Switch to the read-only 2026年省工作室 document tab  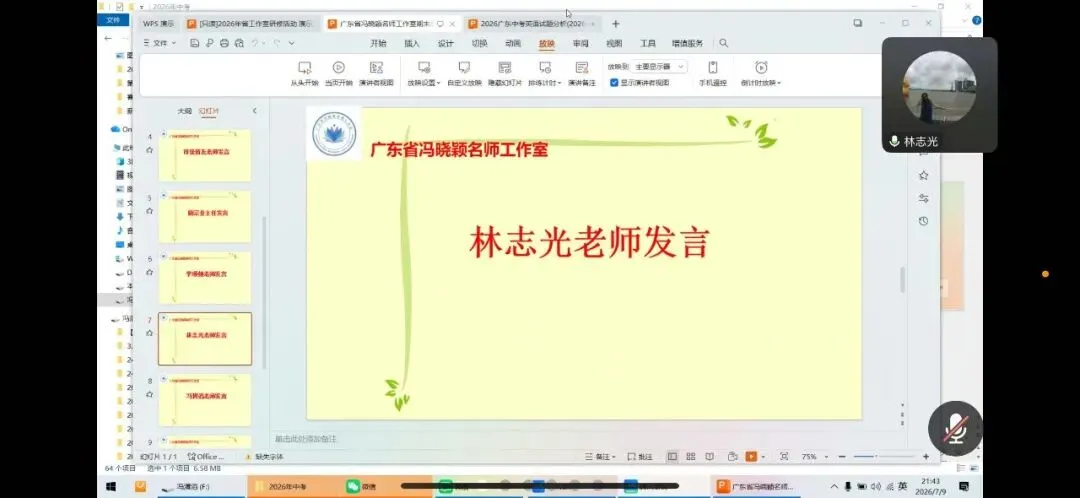coord(250,23)
